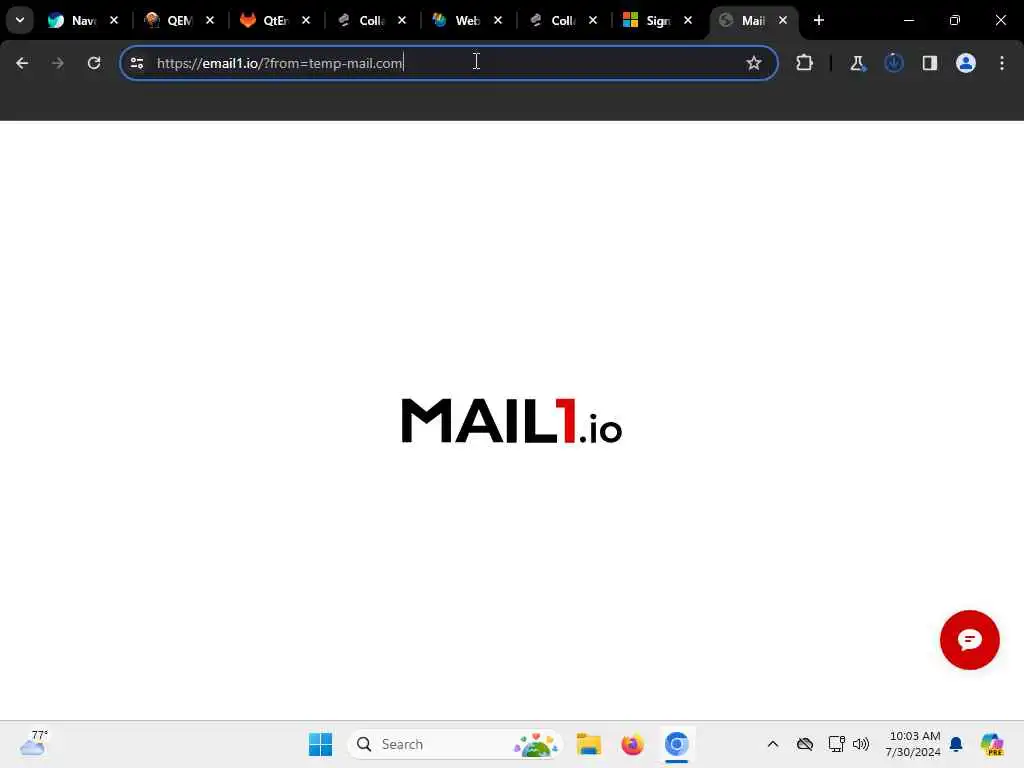Reload the current page
Image resolution: width=1024 pixels, height=768 pixels.
pyautogui.click(x=94, y=63)
